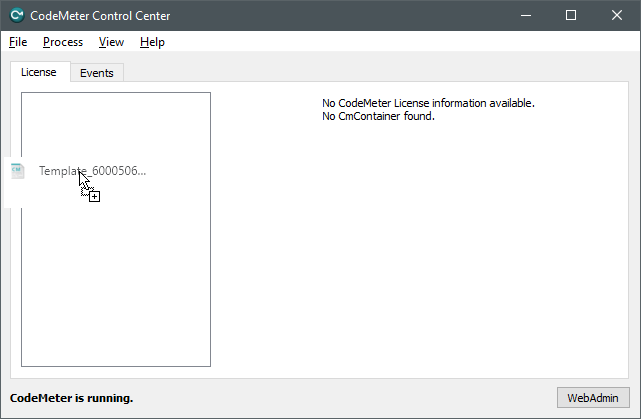Switch to the License tab
Screen dimensions: 641x419
(40, 72)
